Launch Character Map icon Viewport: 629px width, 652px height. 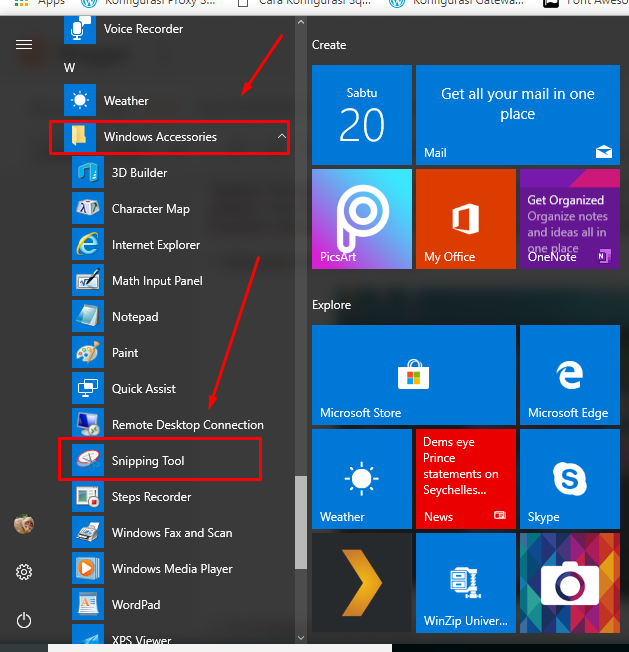click(88, 208)
